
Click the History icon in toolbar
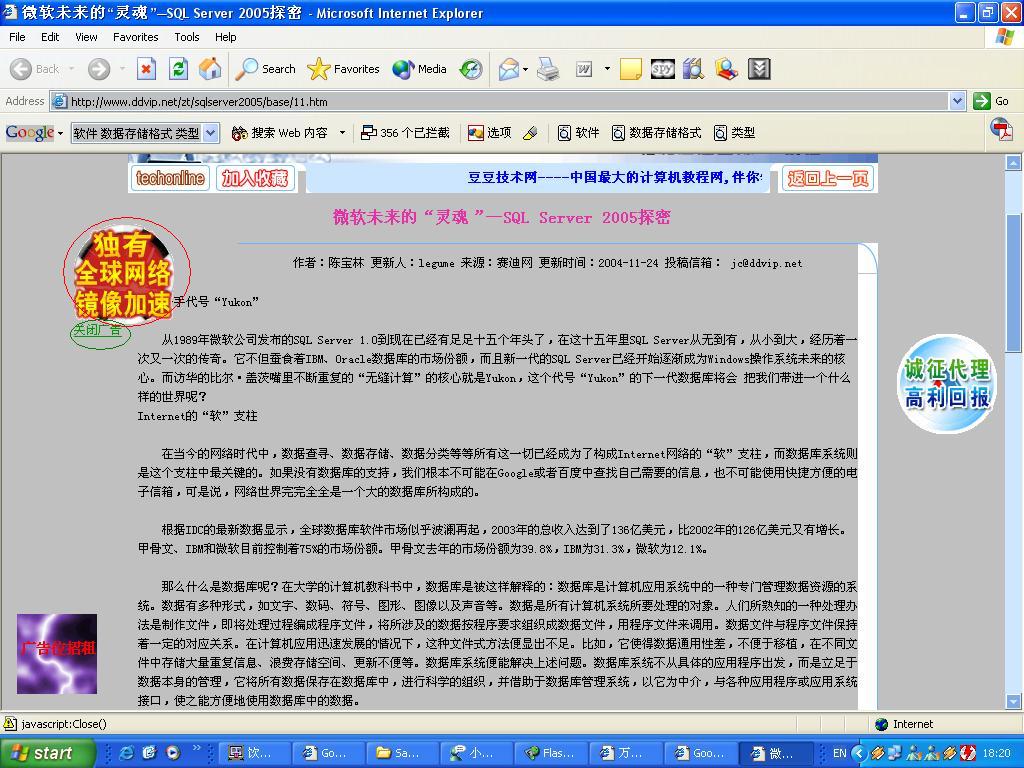(471, 69)
